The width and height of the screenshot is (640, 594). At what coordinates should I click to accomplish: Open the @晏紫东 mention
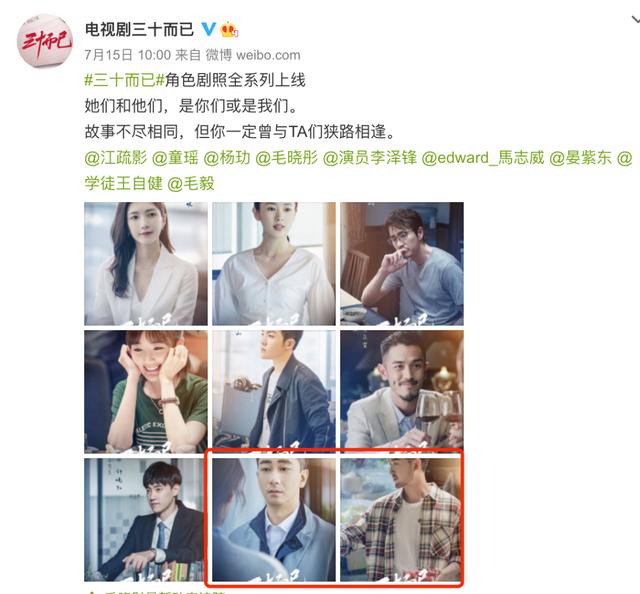[580, 158]
